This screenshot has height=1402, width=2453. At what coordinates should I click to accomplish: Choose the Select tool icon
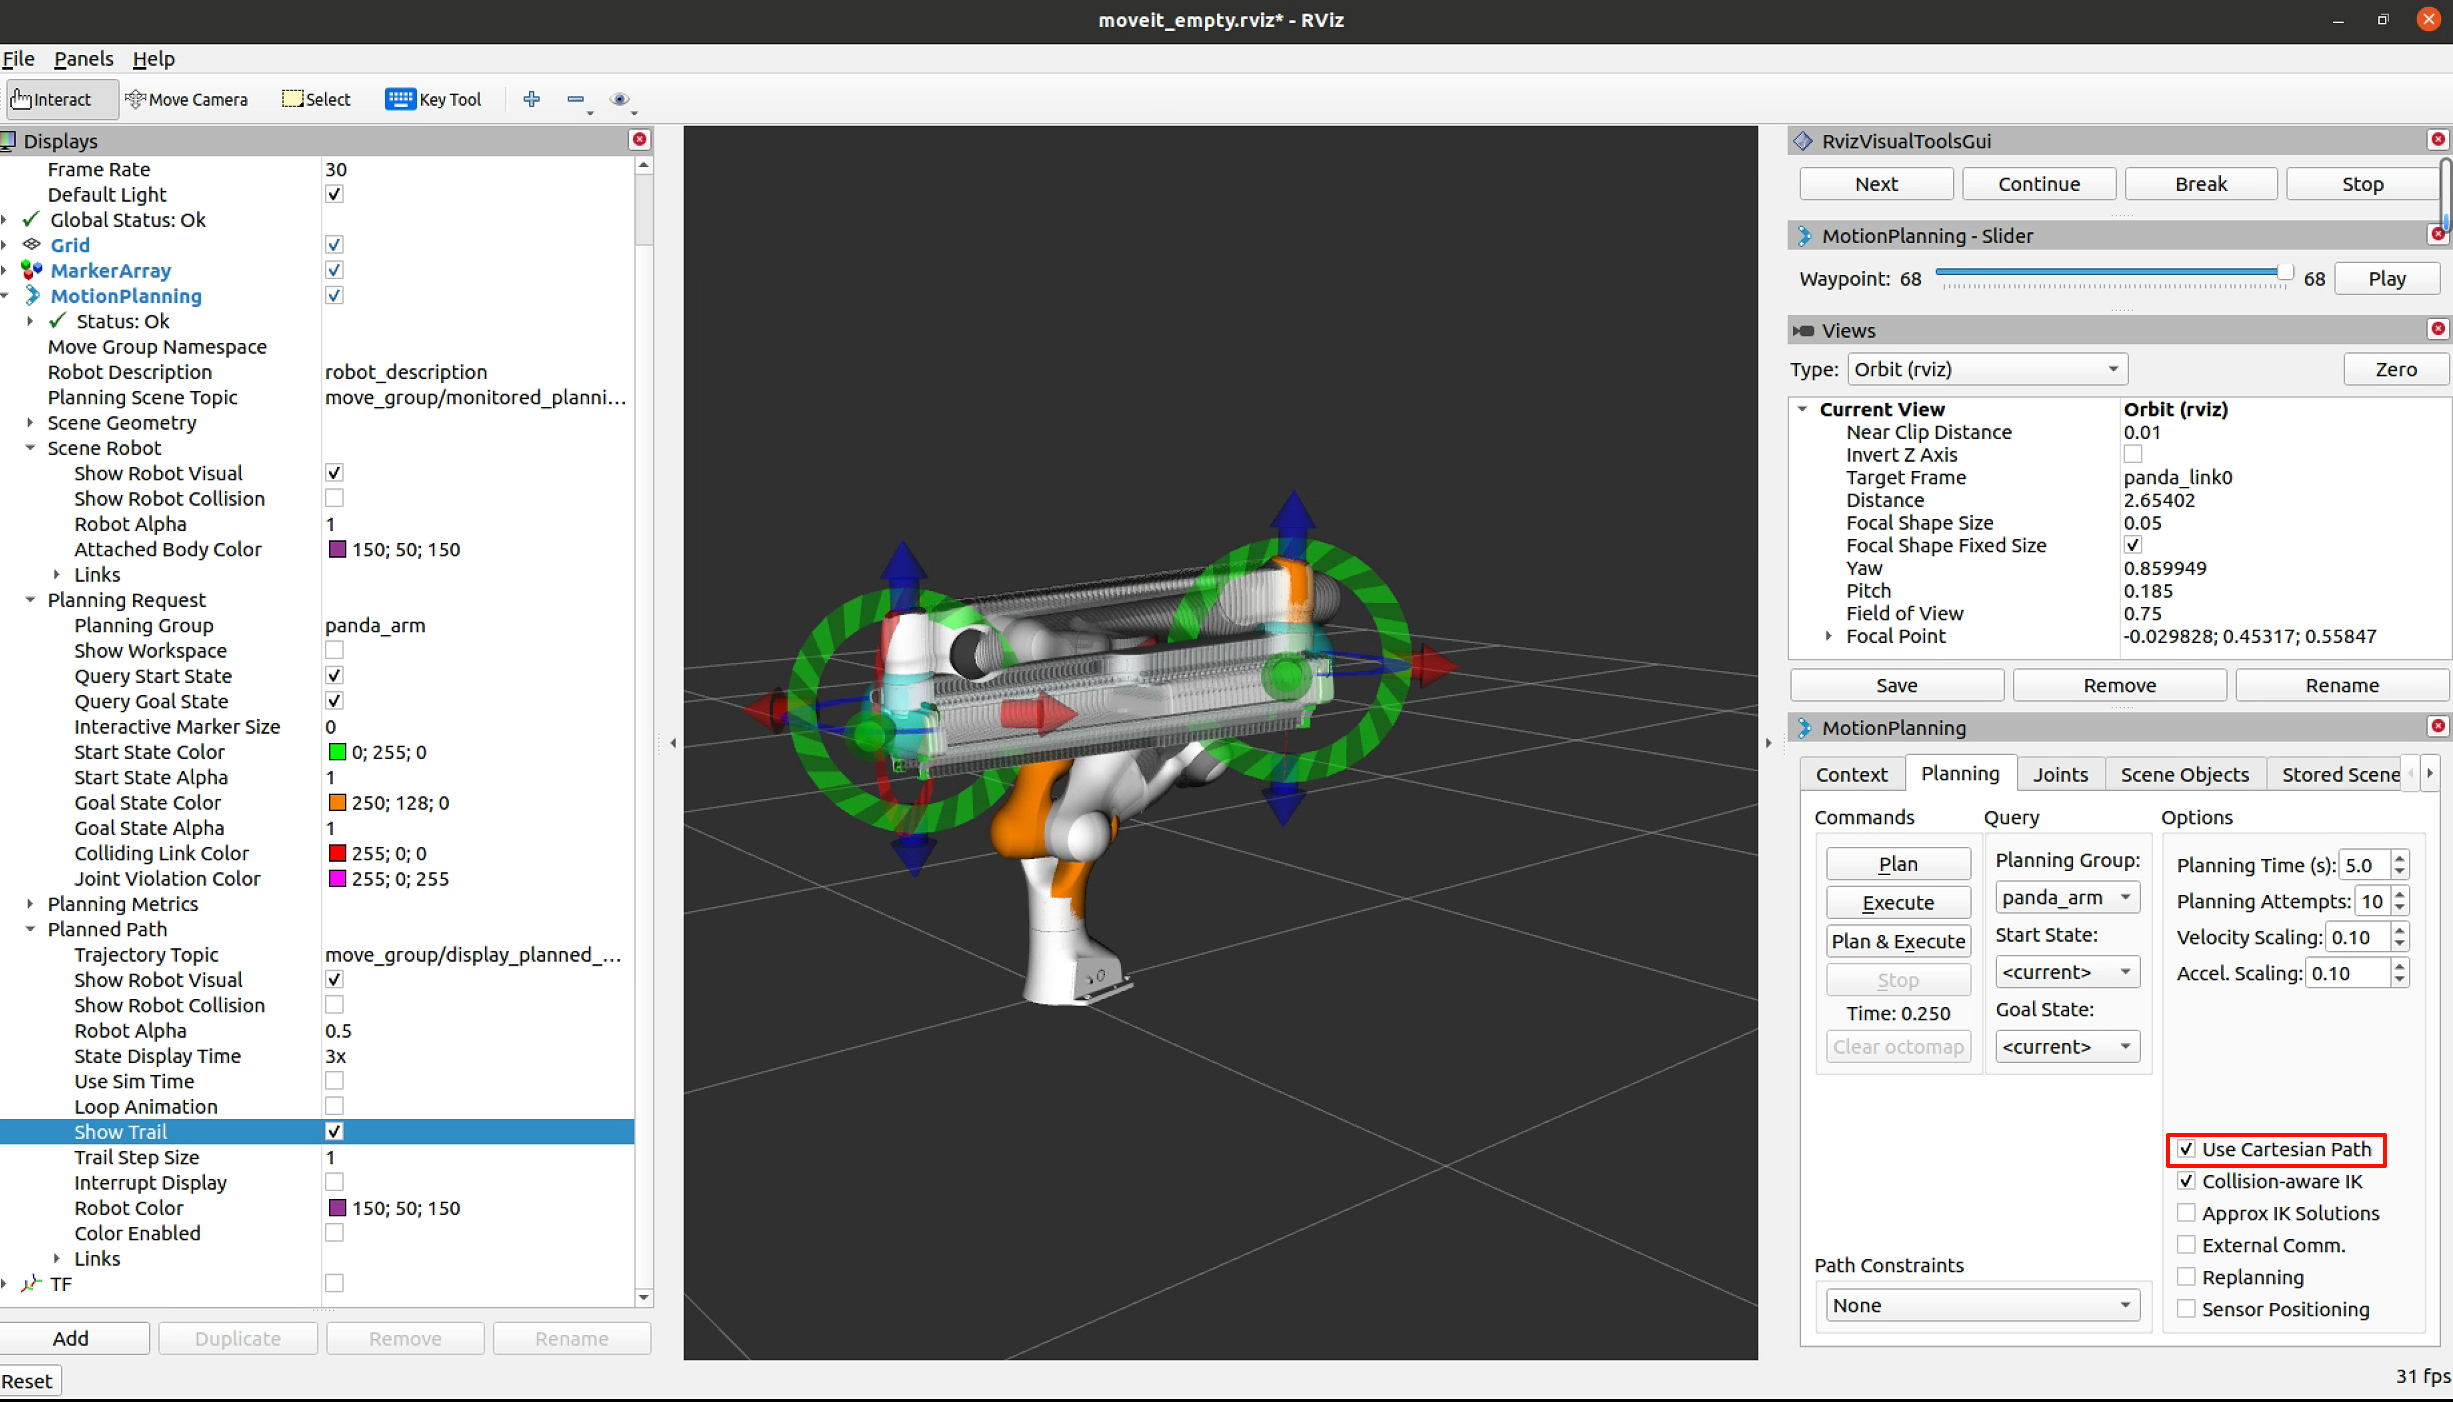[292, 98]
